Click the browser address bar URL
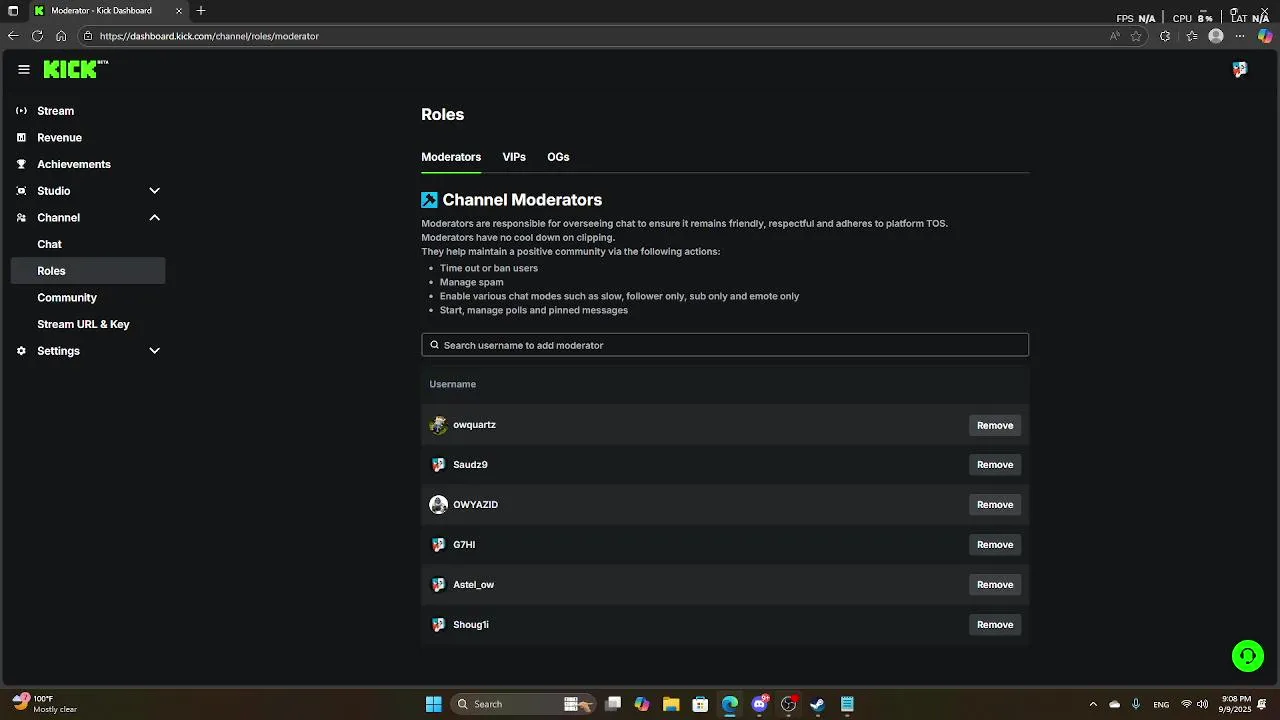The height and width of the screenshot is (720, 1280). [x=209, y=36]
